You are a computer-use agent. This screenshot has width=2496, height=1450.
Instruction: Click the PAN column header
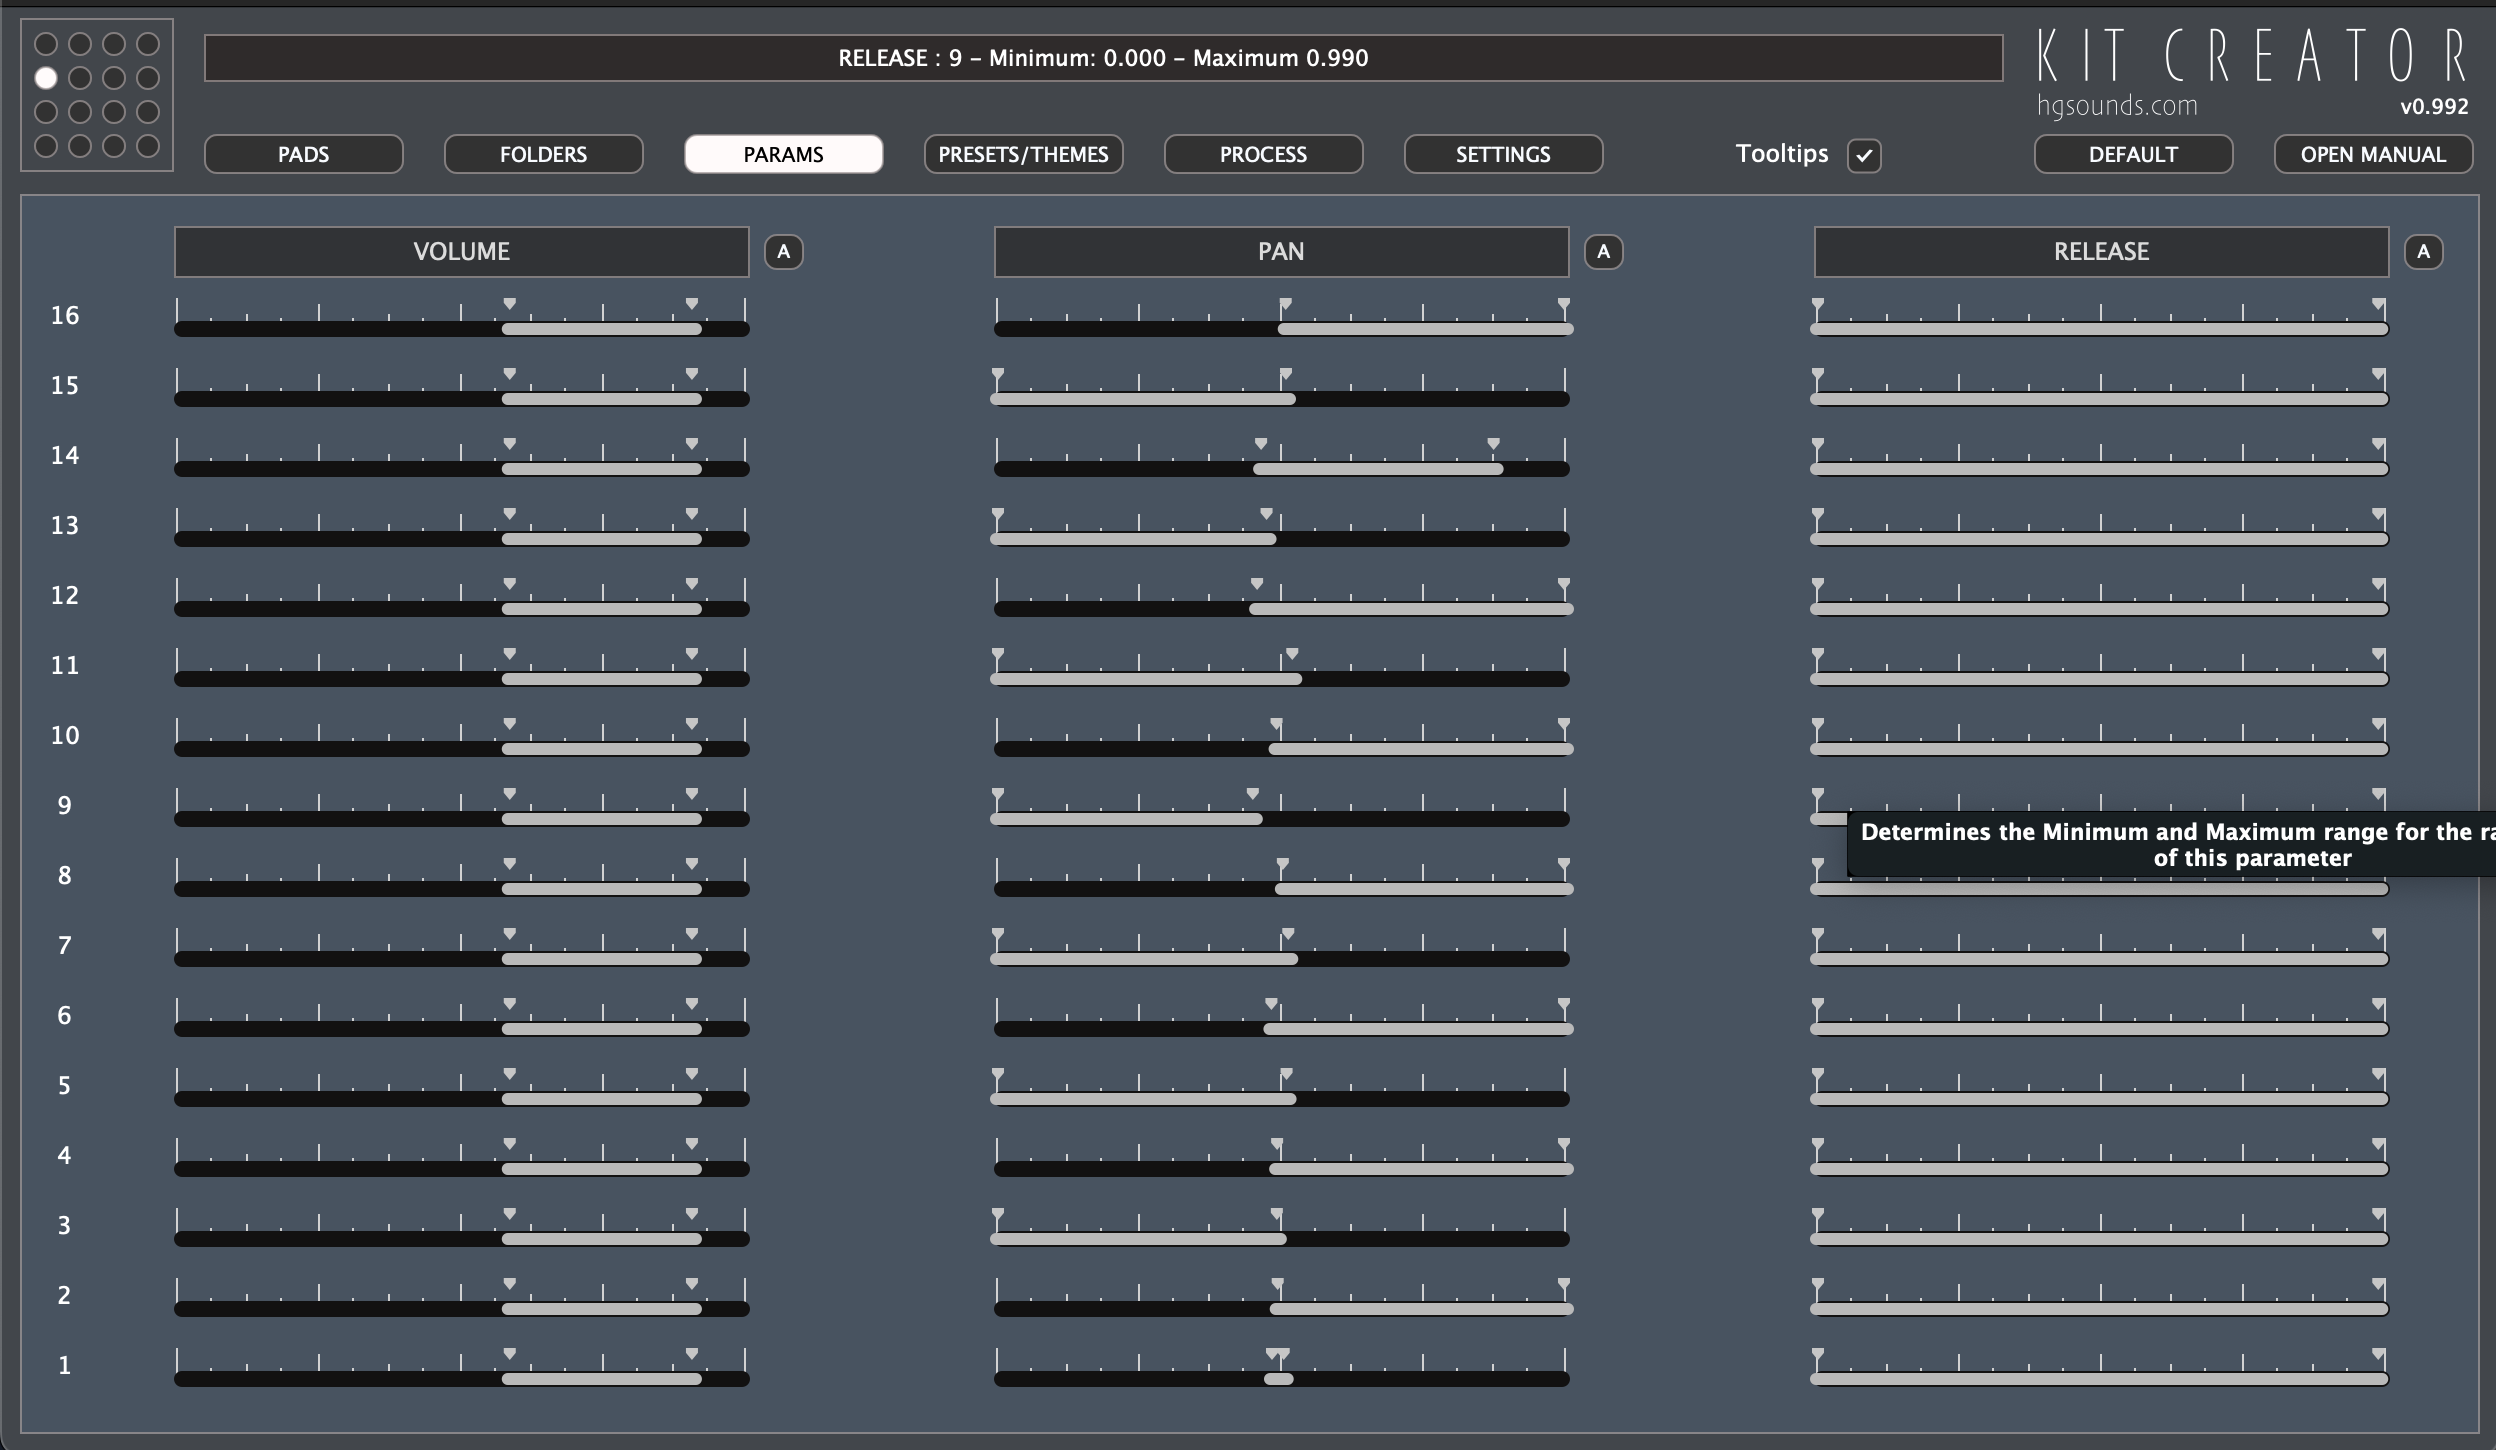1281,251
